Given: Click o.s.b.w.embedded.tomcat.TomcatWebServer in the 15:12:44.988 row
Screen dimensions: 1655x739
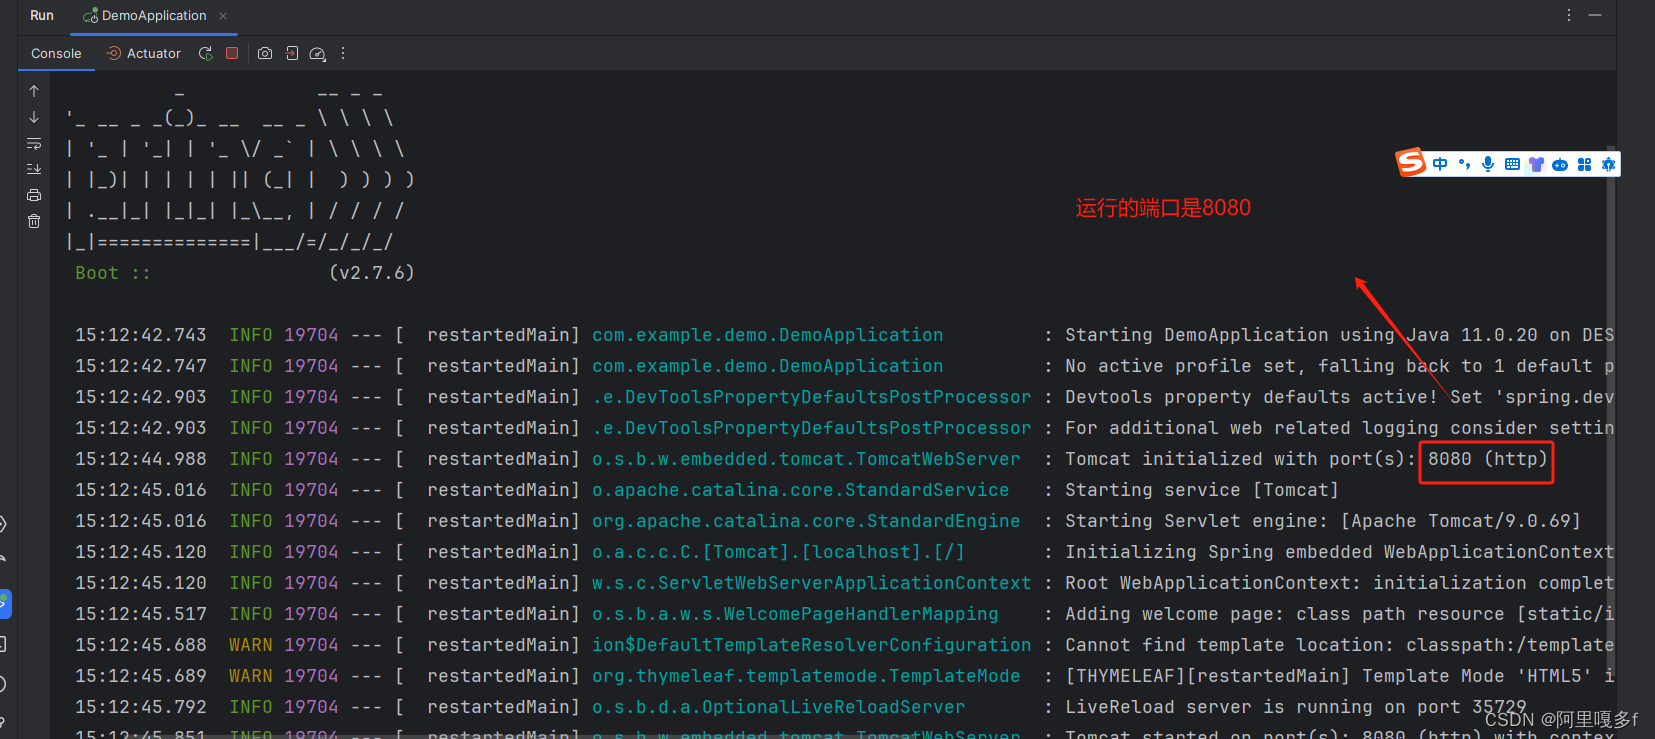Looking at the screenshot, I should (x=806, y=459).
